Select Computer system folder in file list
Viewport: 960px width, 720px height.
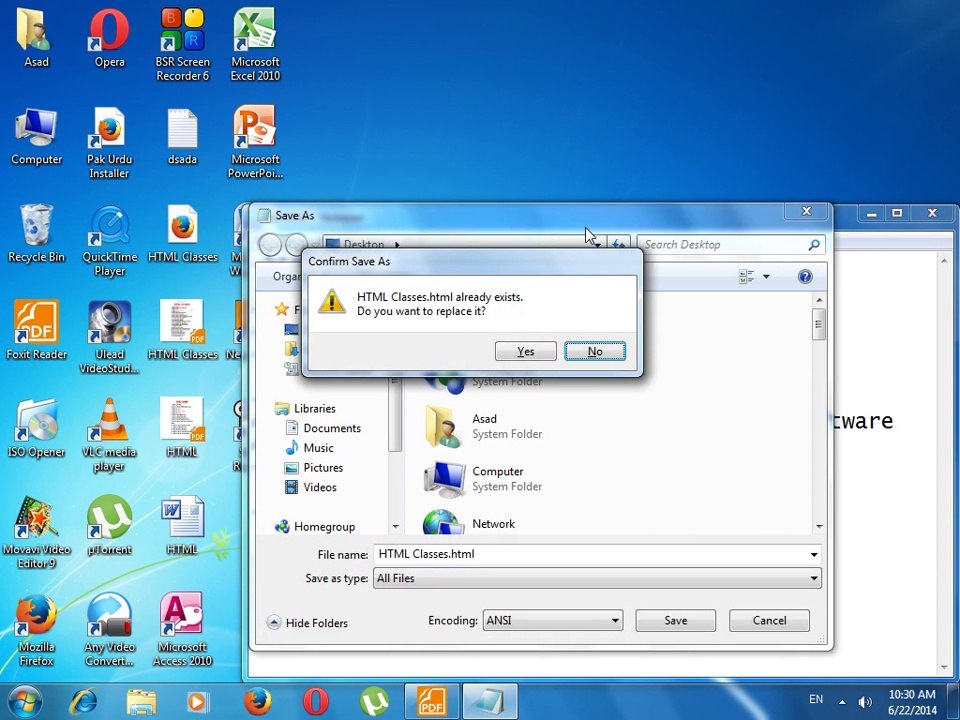pos(484,479)
